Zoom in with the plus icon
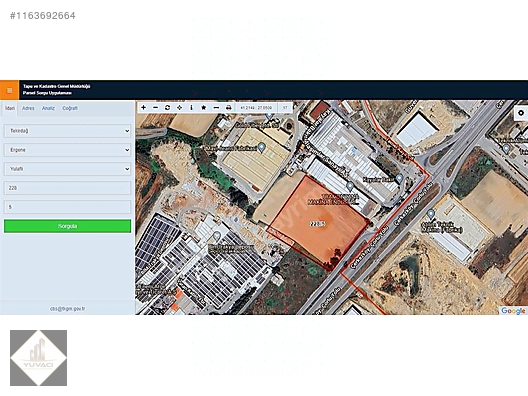The image size is (528, 396). click(x=143, y=108)
